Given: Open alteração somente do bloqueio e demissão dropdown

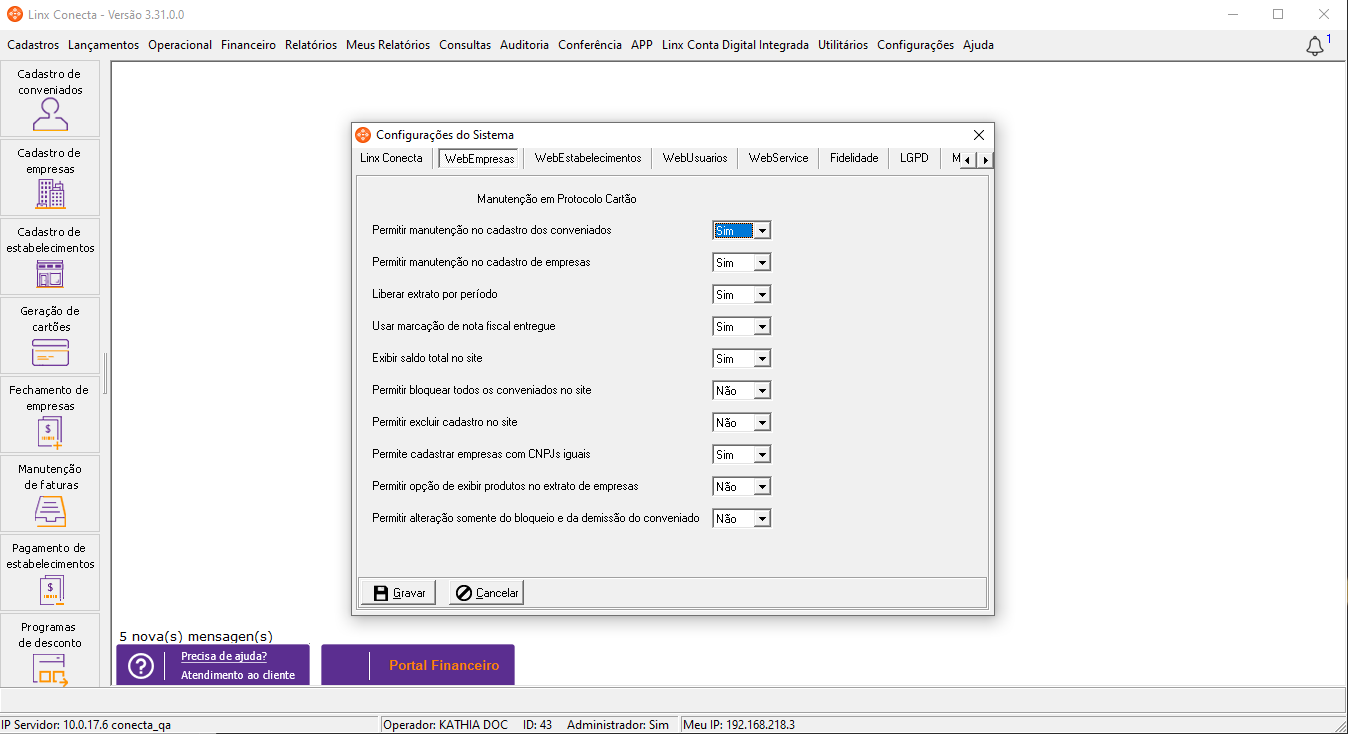Looking at the screenshot, I should 762,519.
